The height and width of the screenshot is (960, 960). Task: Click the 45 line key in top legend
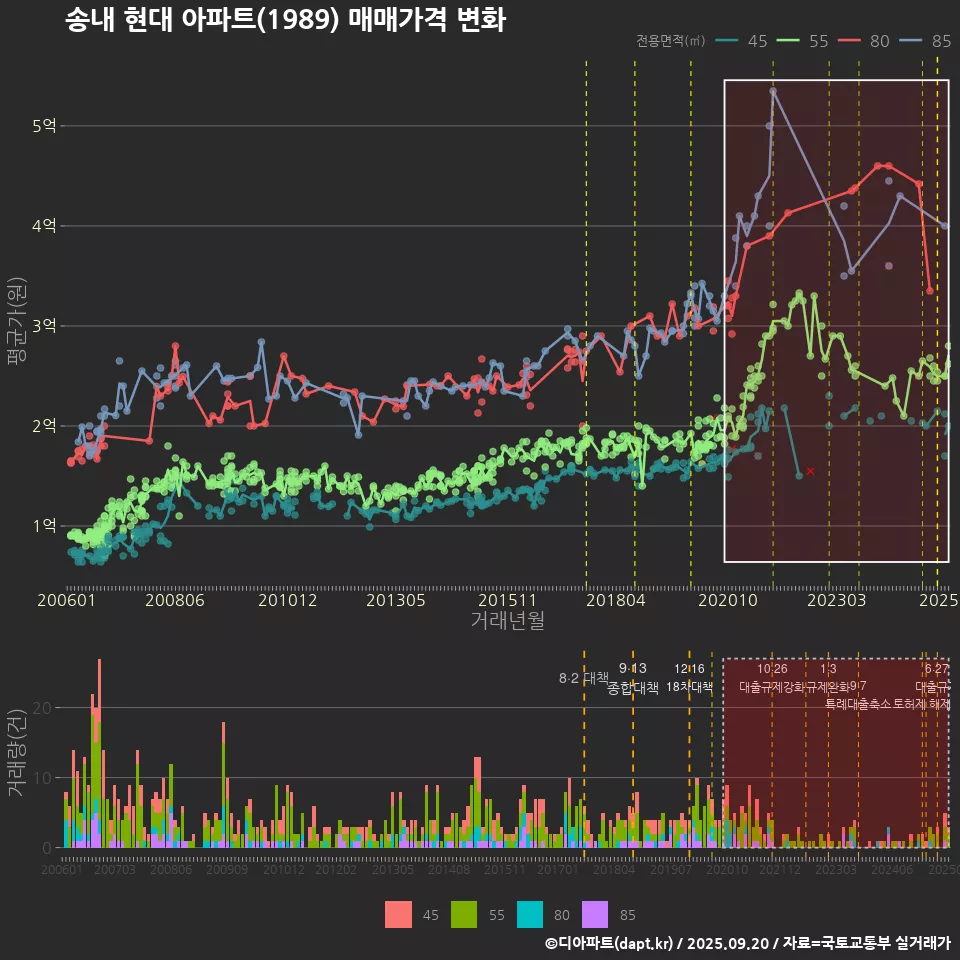click(729, 41)
